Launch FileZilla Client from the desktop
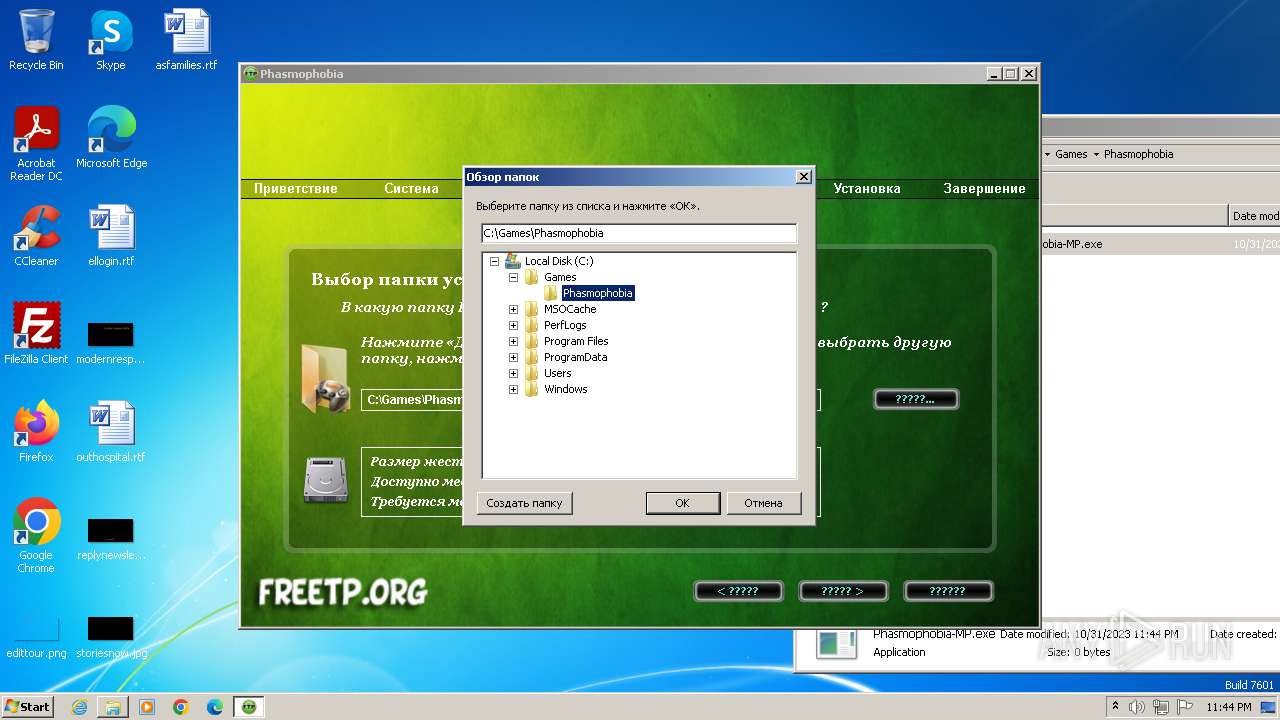This screenshot has height=720, width=1280. [36, 334]
